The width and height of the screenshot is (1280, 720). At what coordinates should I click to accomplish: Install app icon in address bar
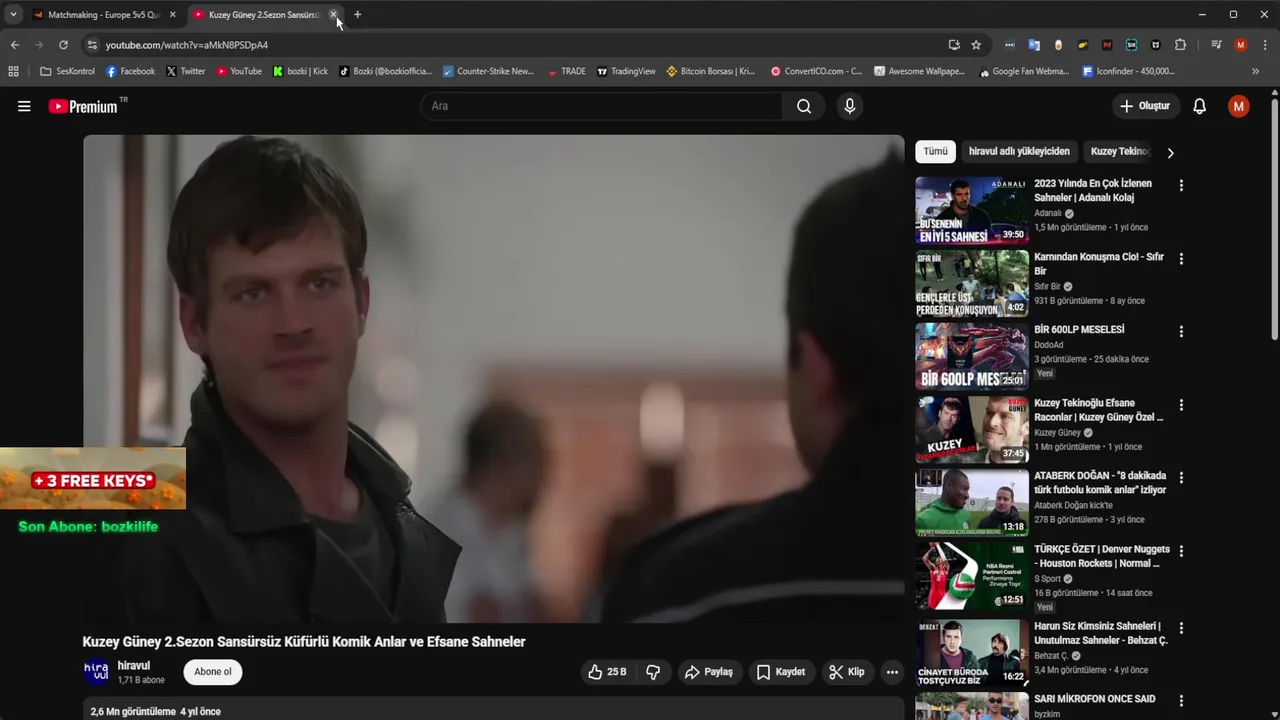pyautogui.click(x=954, y=45)
